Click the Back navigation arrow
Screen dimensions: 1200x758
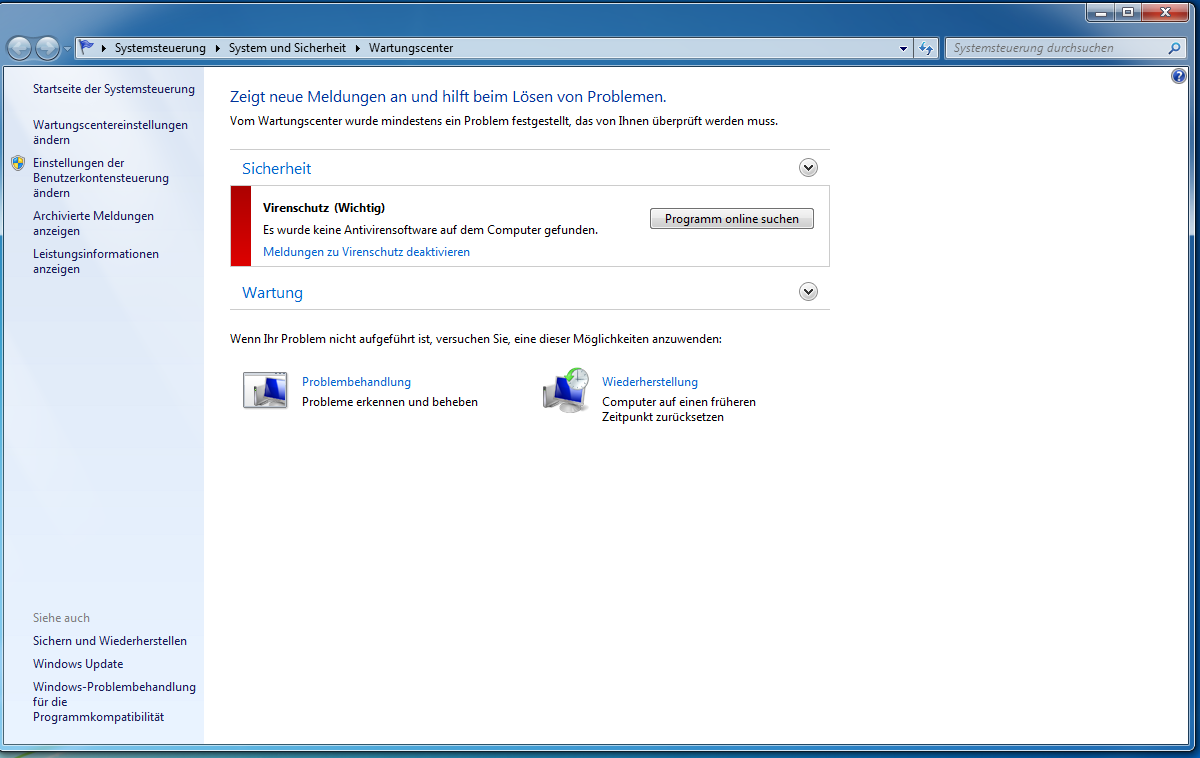click(x=19, y=48)
